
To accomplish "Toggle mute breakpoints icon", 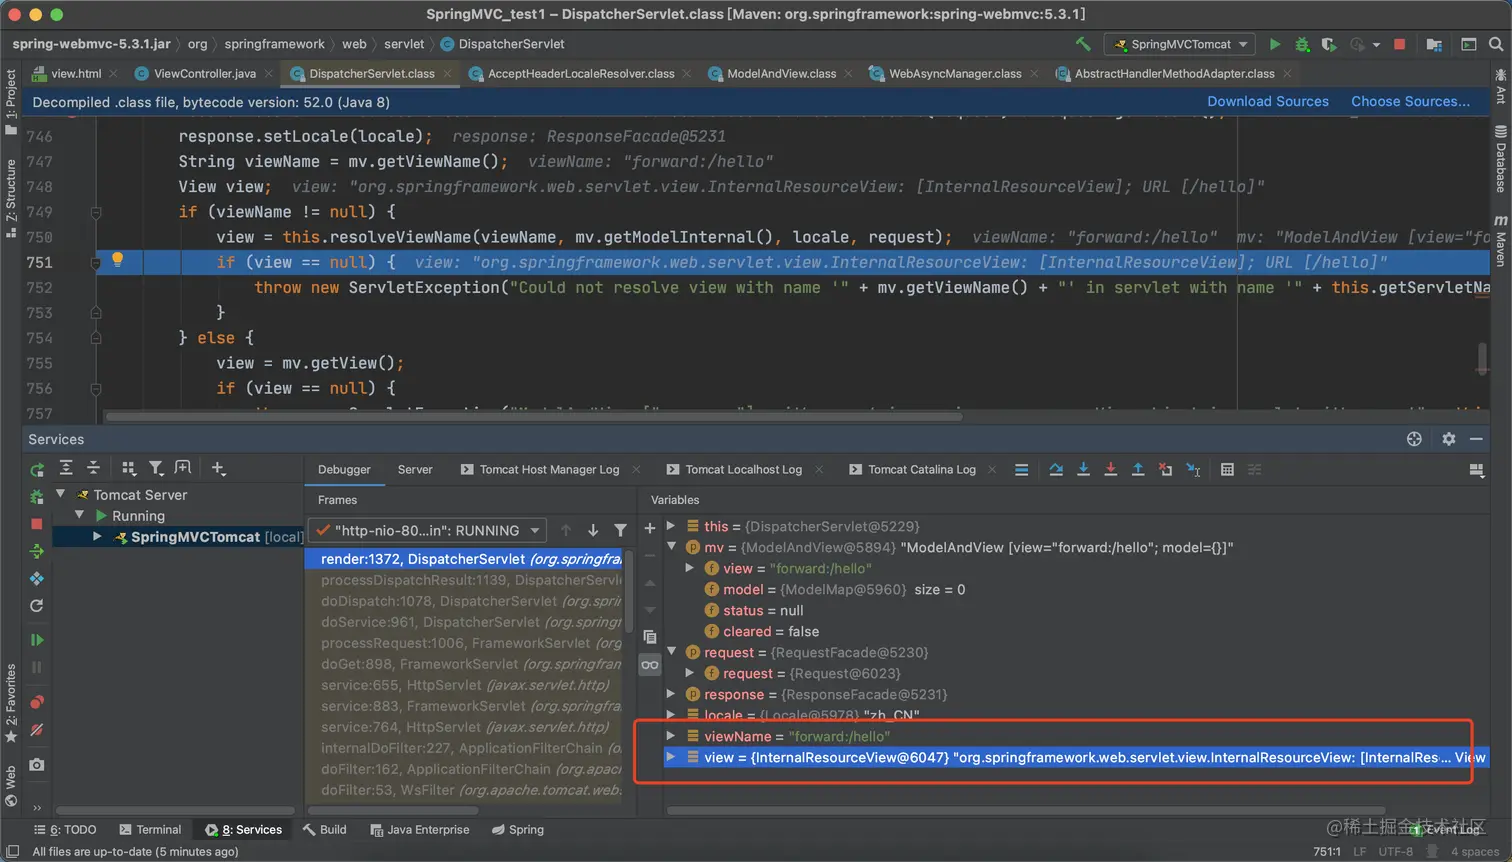I will point(37,730).
